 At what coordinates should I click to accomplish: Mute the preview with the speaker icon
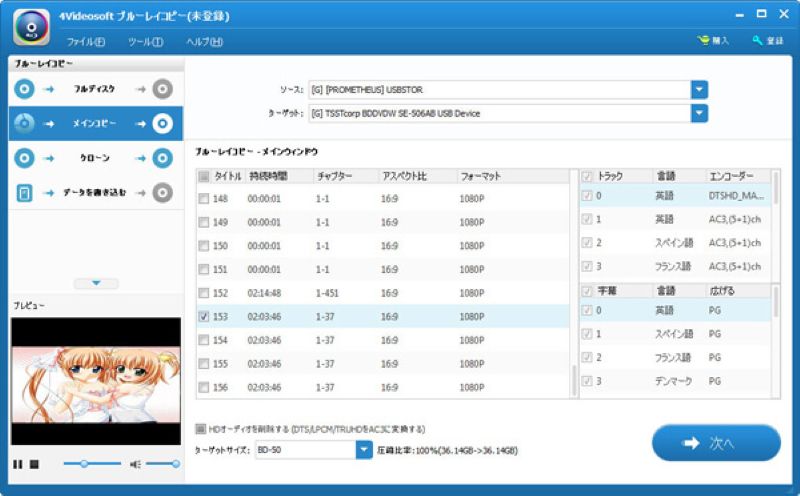(x=135, y=464)
